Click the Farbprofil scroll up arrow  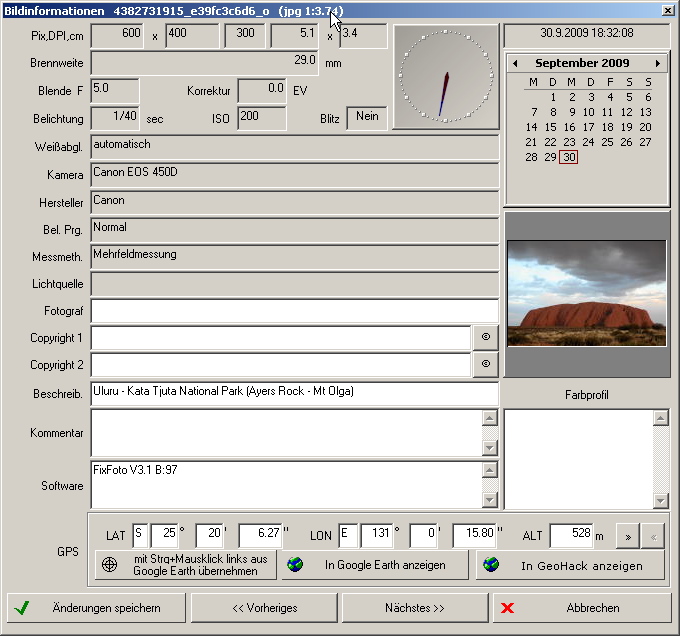pyautogui.click(x=660, y=418)
